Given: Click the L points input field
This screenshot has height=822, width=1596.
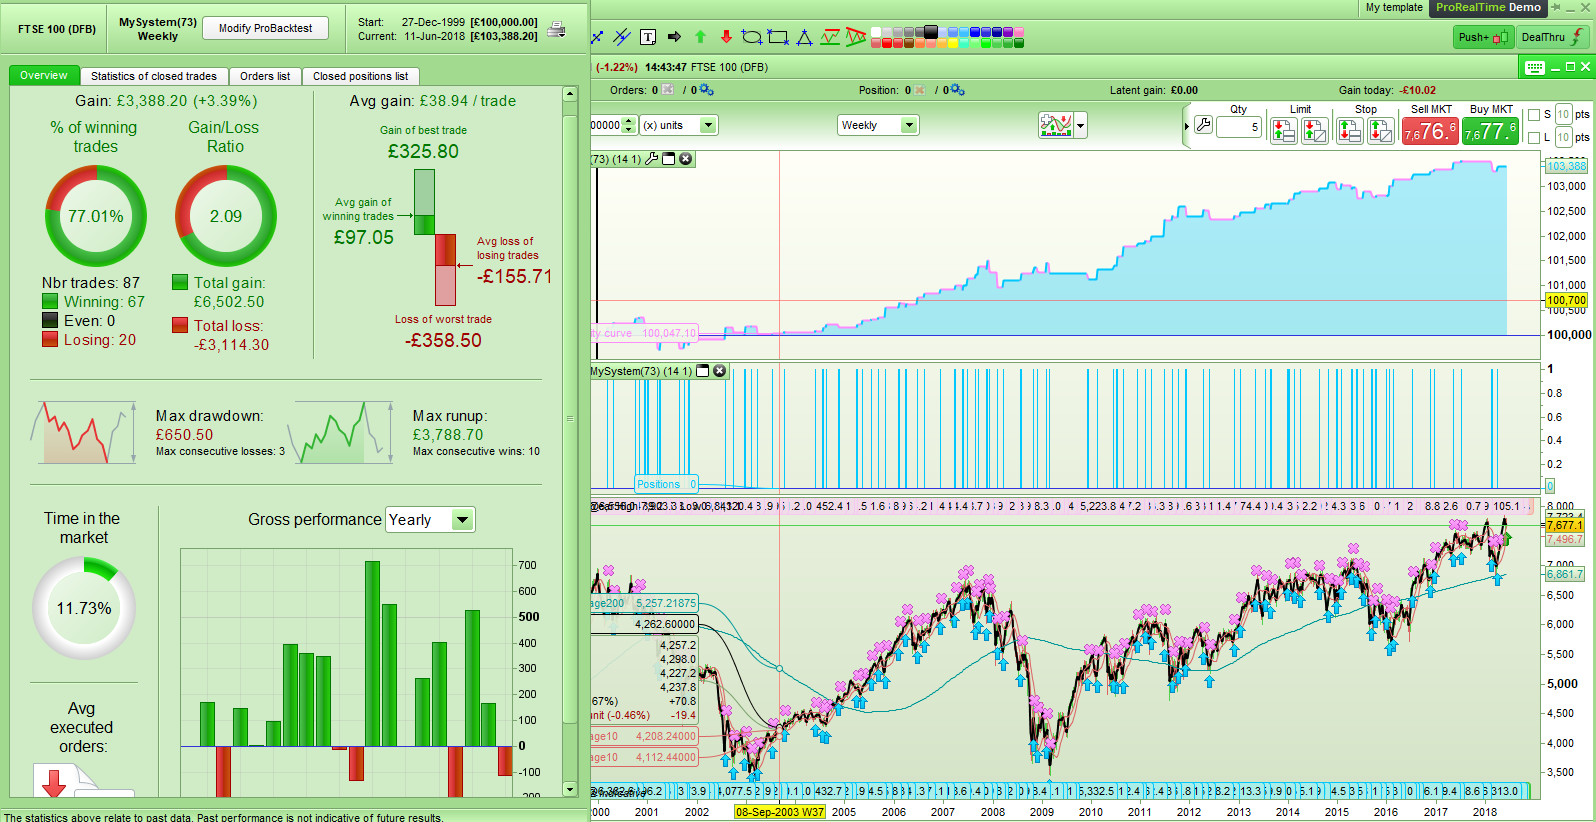Looking at the screenshot, I should point(1564,138).
